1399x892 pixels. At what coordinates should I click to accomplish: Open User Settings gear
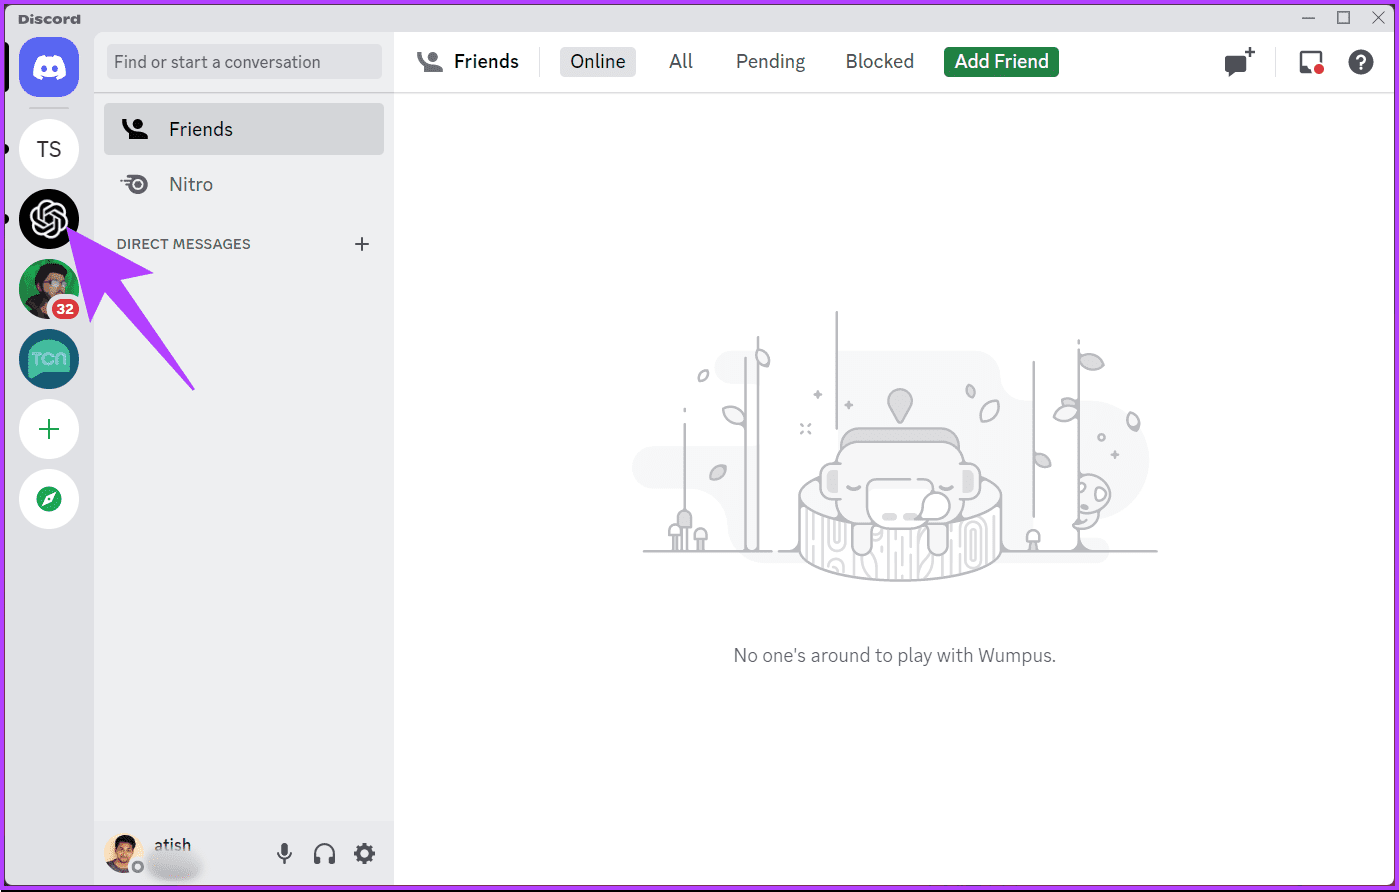pos(365,853)
